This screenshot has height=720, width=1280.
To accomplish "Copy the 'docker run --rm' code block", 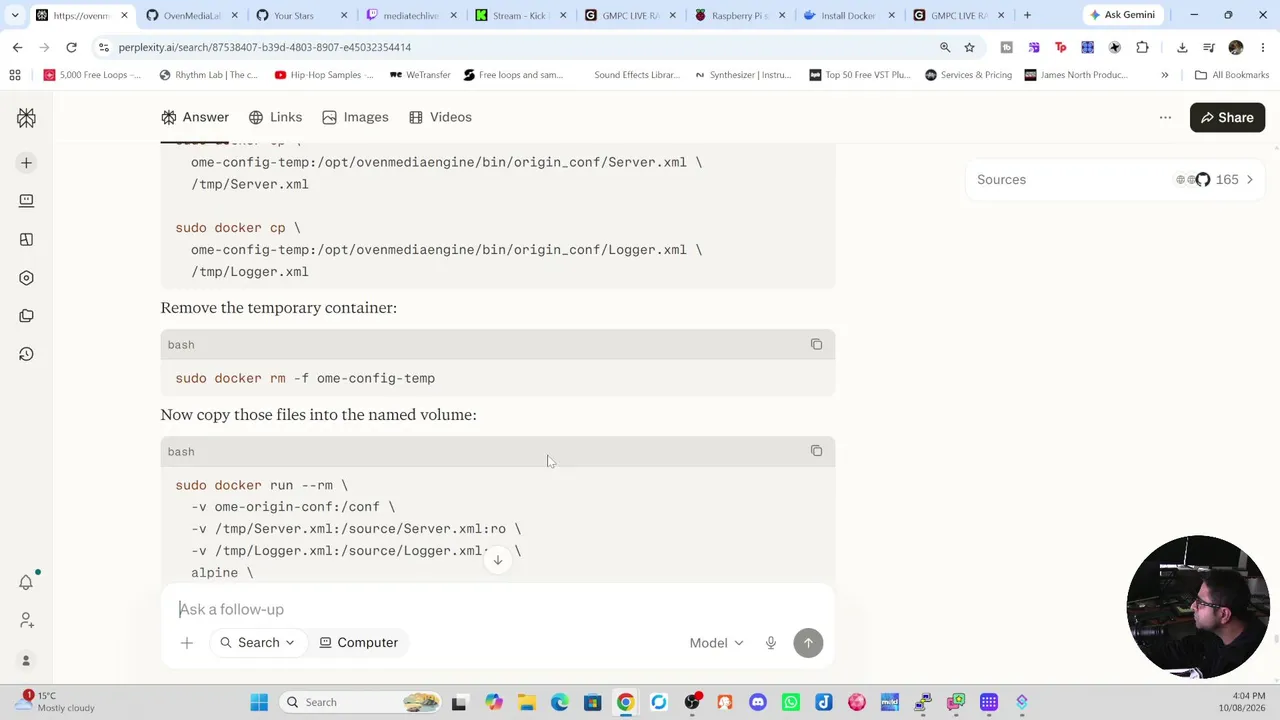I will point(816,451).
